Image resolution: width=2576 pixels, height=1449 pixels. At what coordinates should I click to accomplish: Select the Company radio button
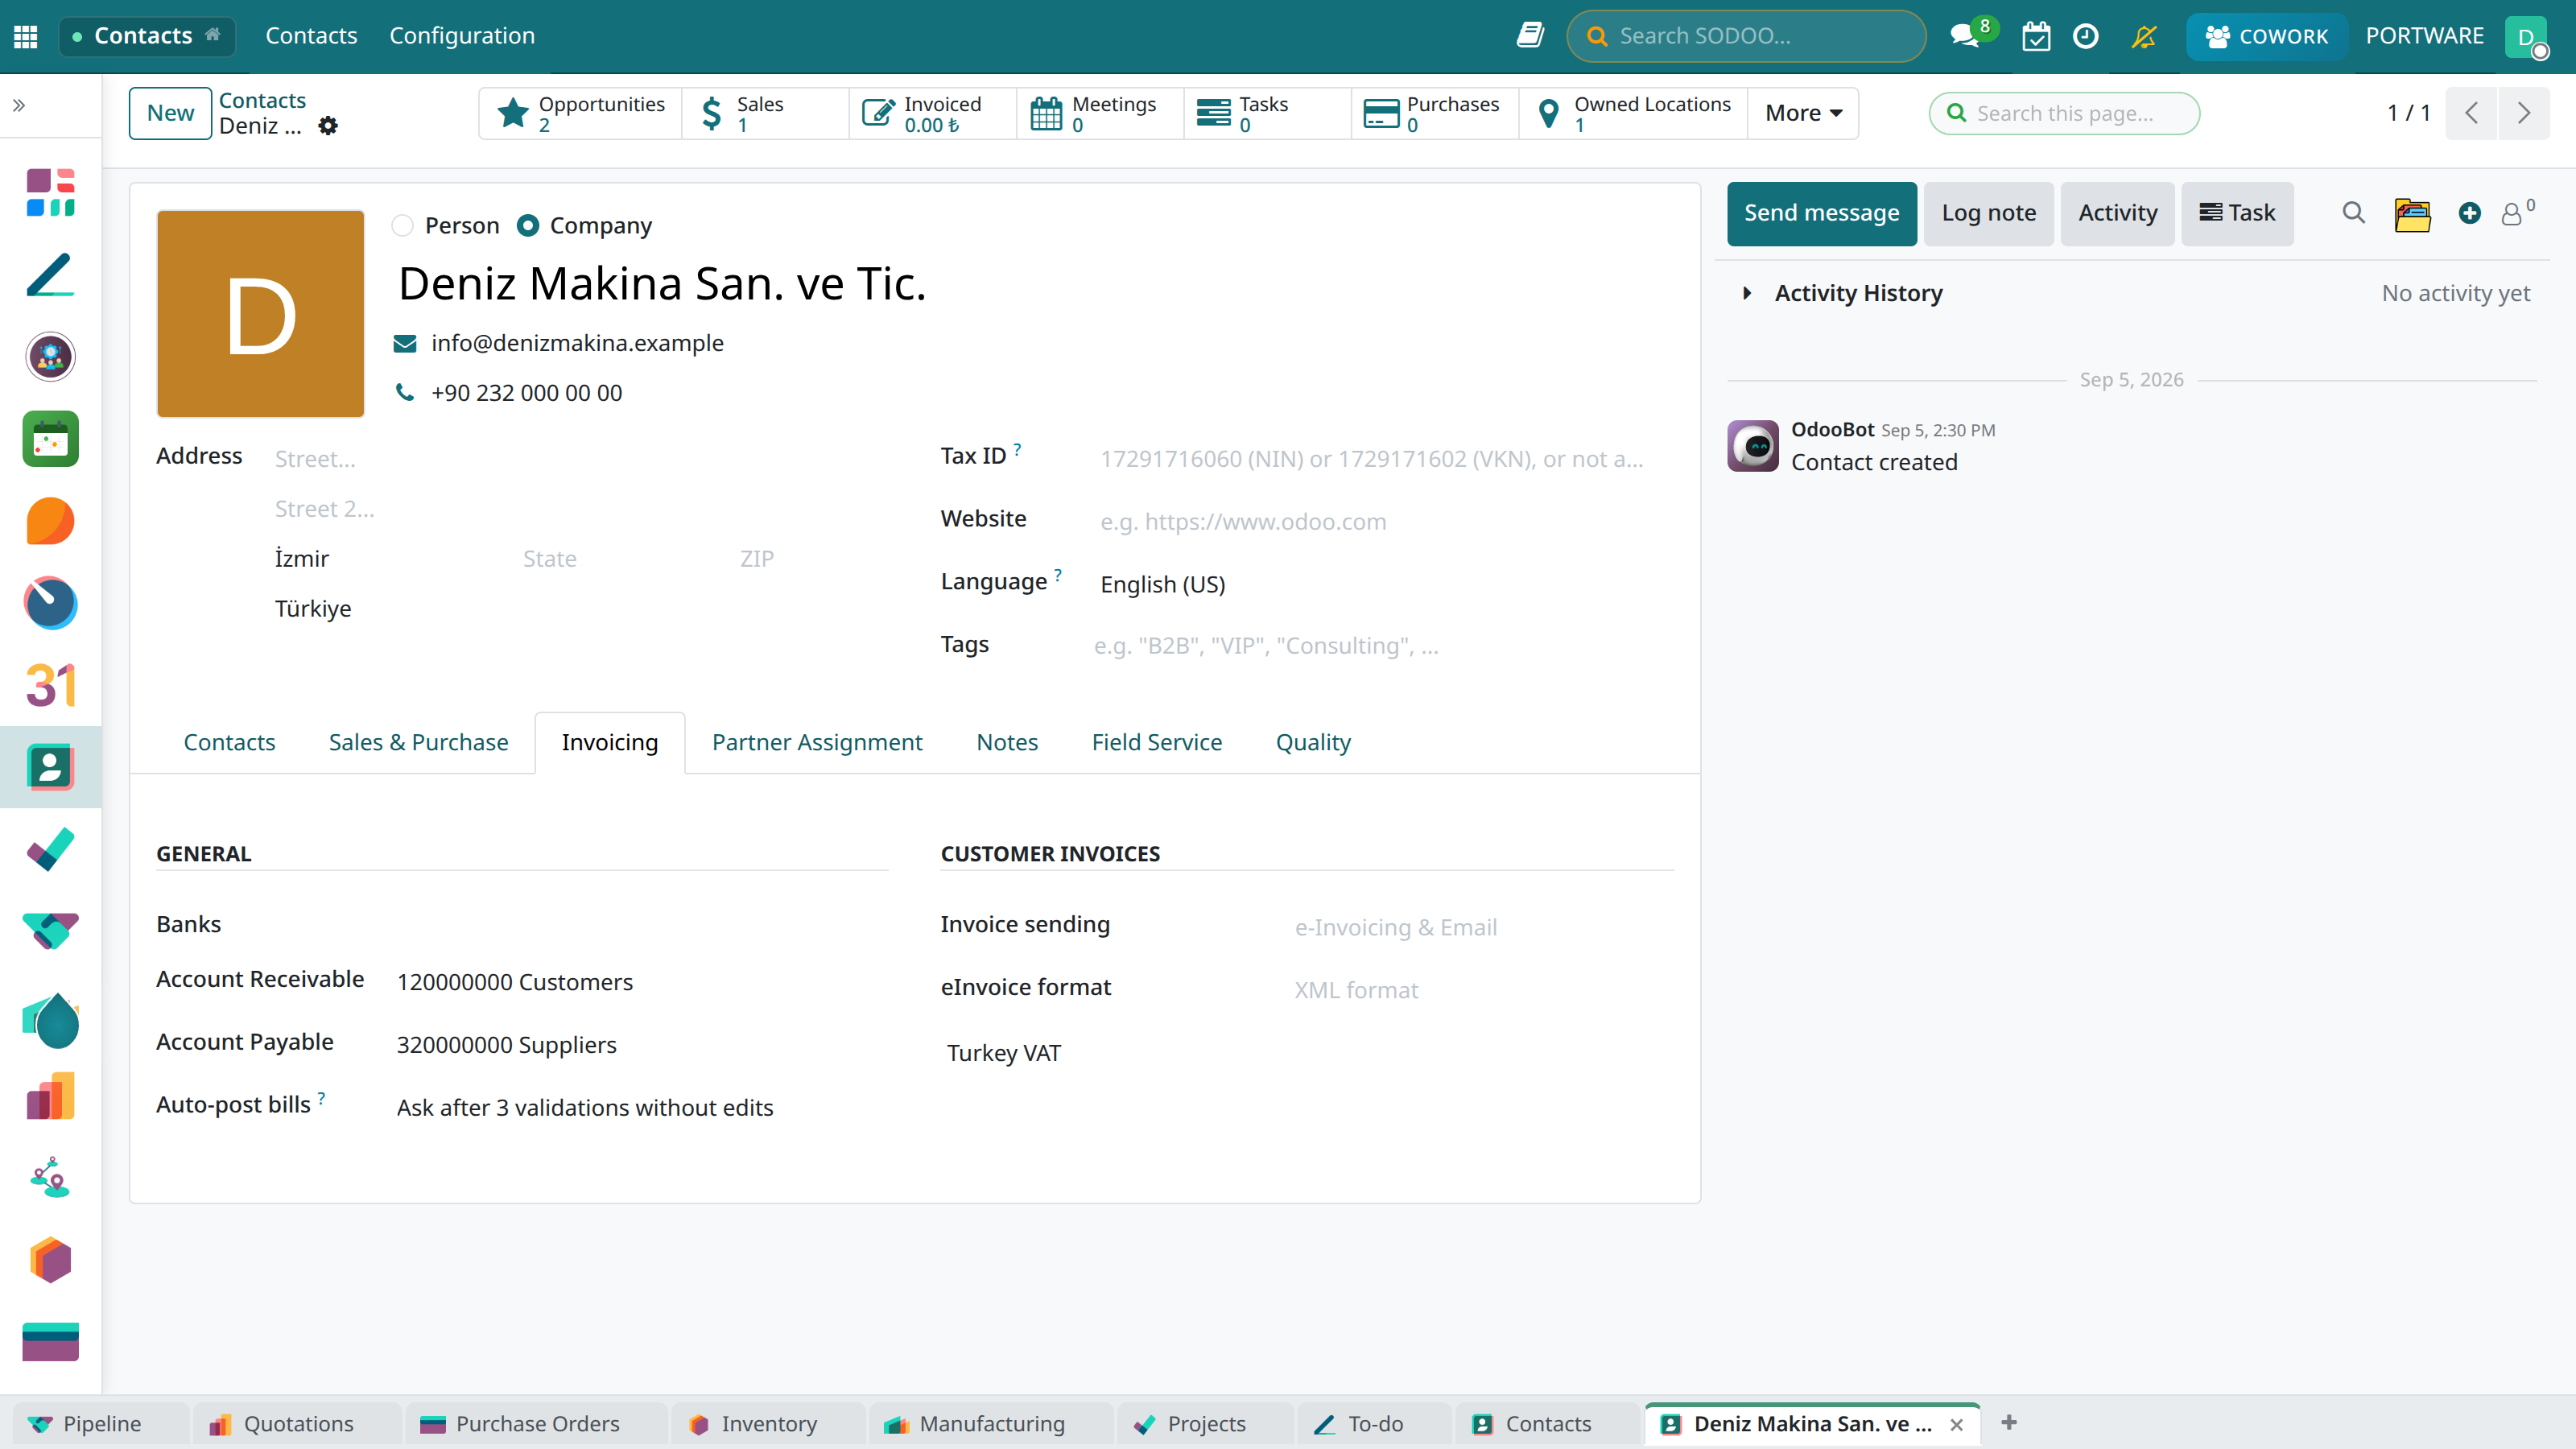click(528, 226)
